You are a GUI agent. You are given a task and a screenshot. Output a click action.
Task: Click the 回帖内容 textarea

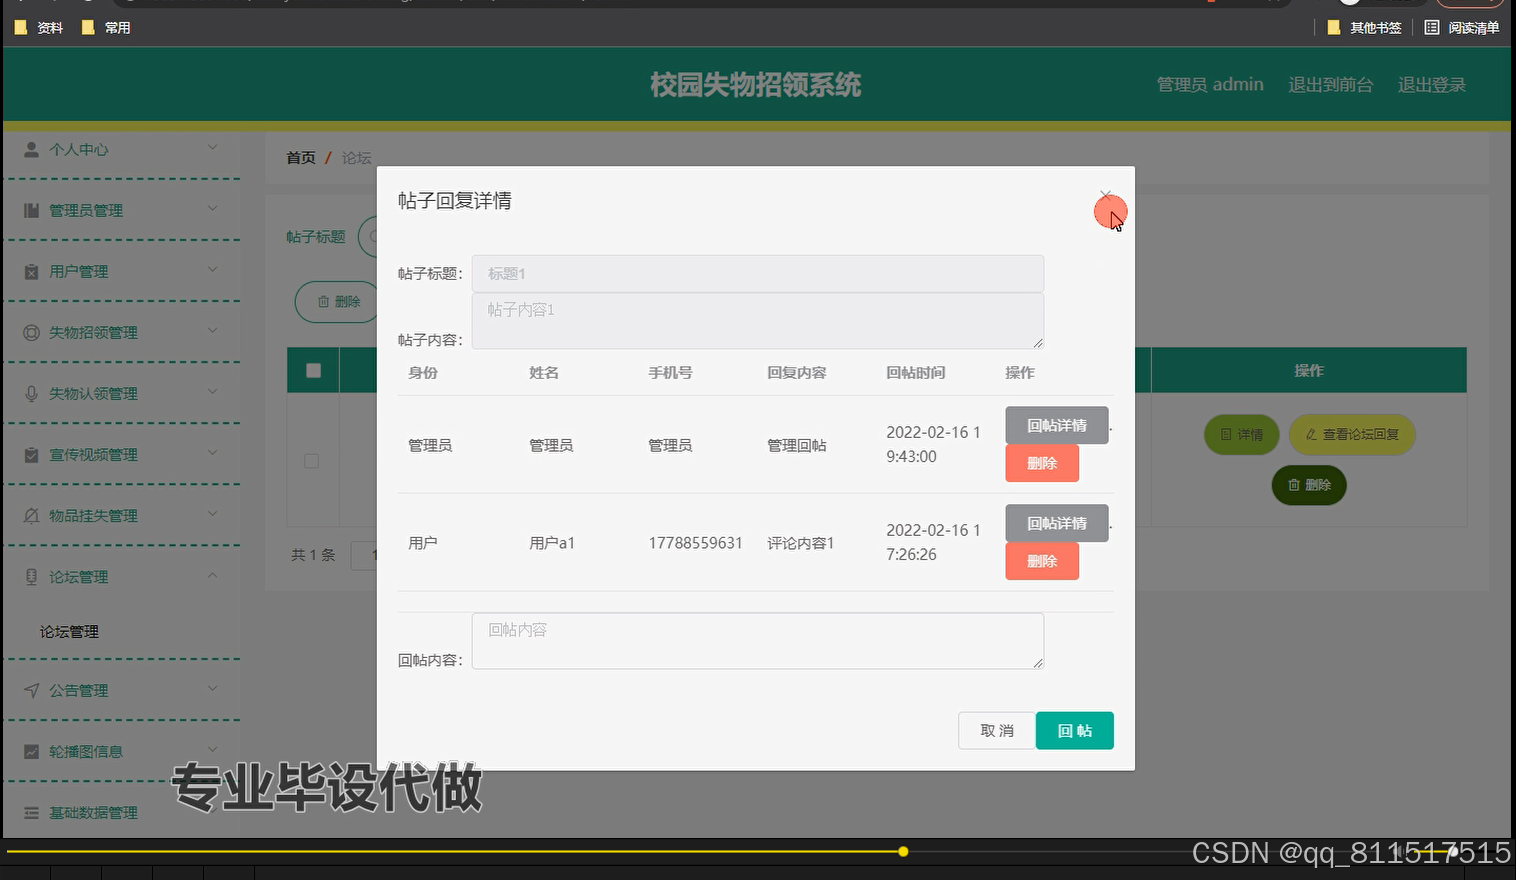758,641
